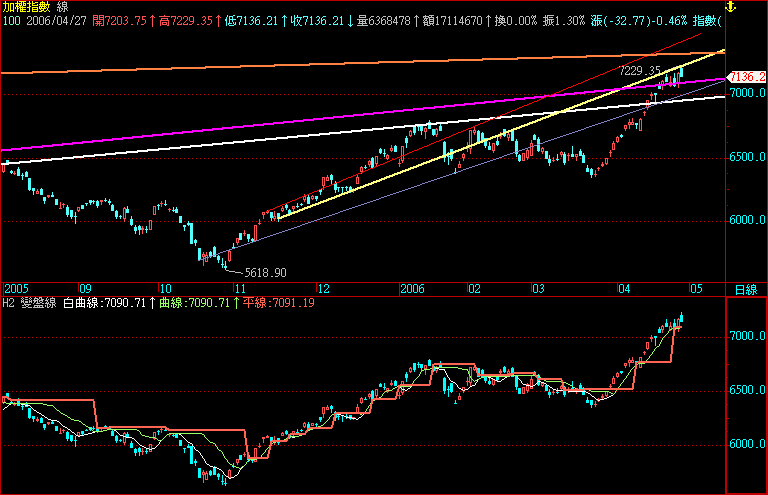Select the 2006 marker on time axis
The image size is (768, 495).
pyautogui.click(x=412, y=289)
